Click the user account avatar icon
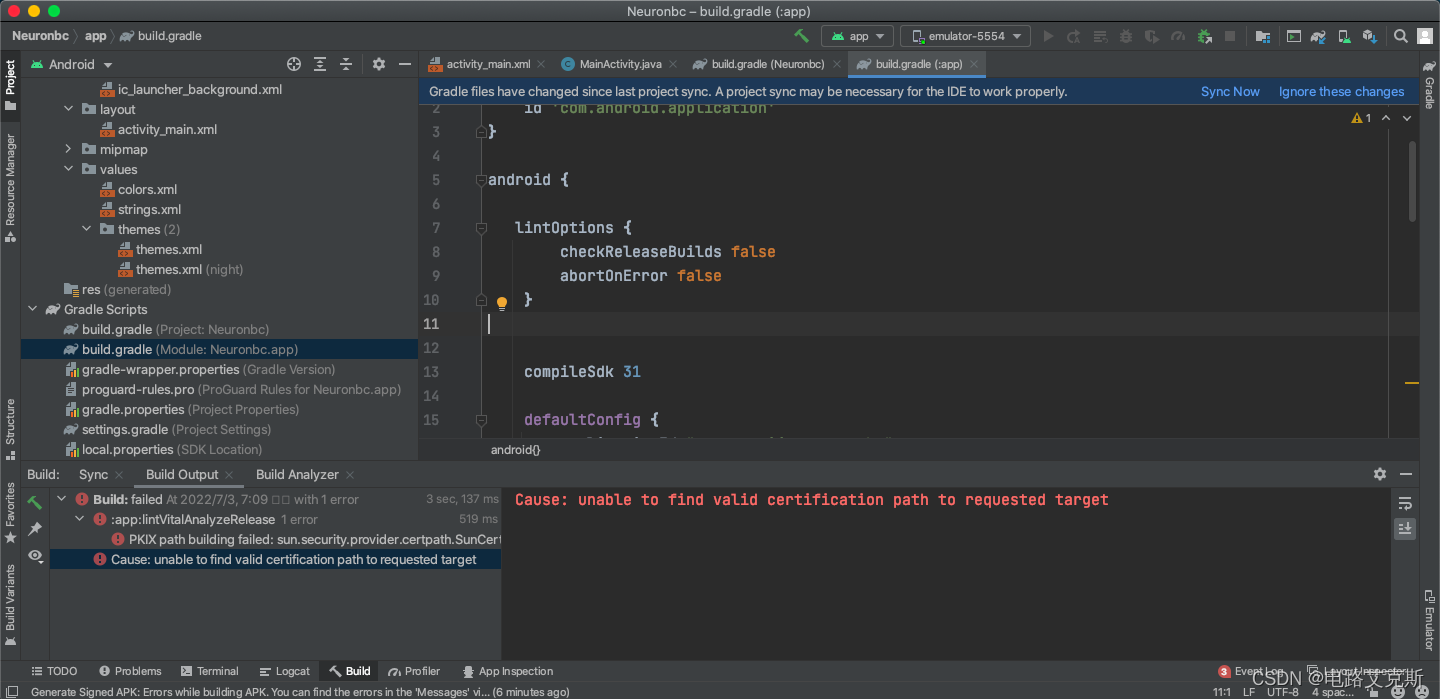Screen dimensions: 1440x699 tap(1426, 36)
